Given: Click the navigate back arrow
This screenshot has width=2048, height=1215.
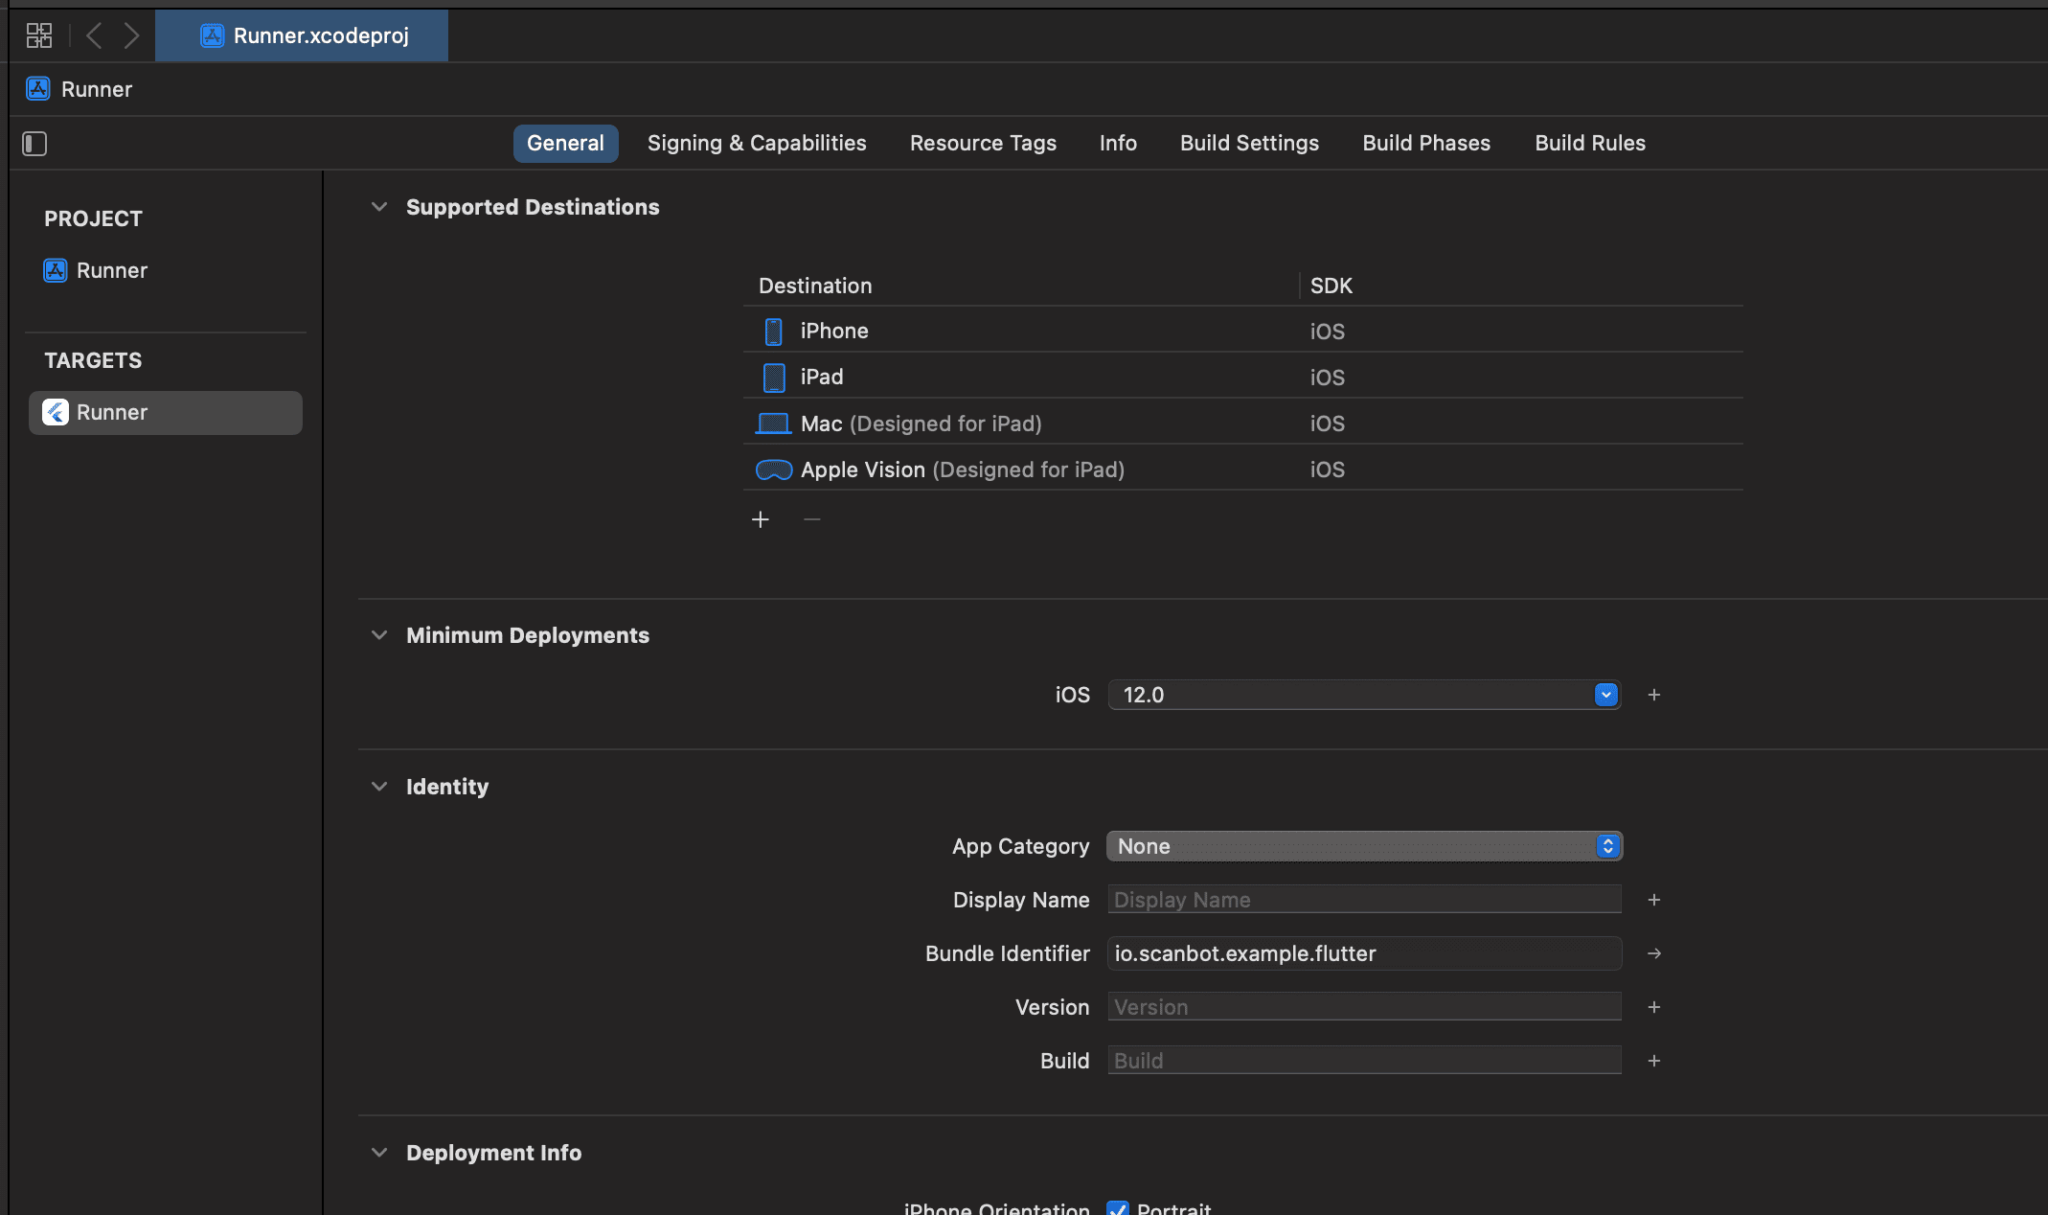Looking at the screenshot, I should click(x=95, y=34).
